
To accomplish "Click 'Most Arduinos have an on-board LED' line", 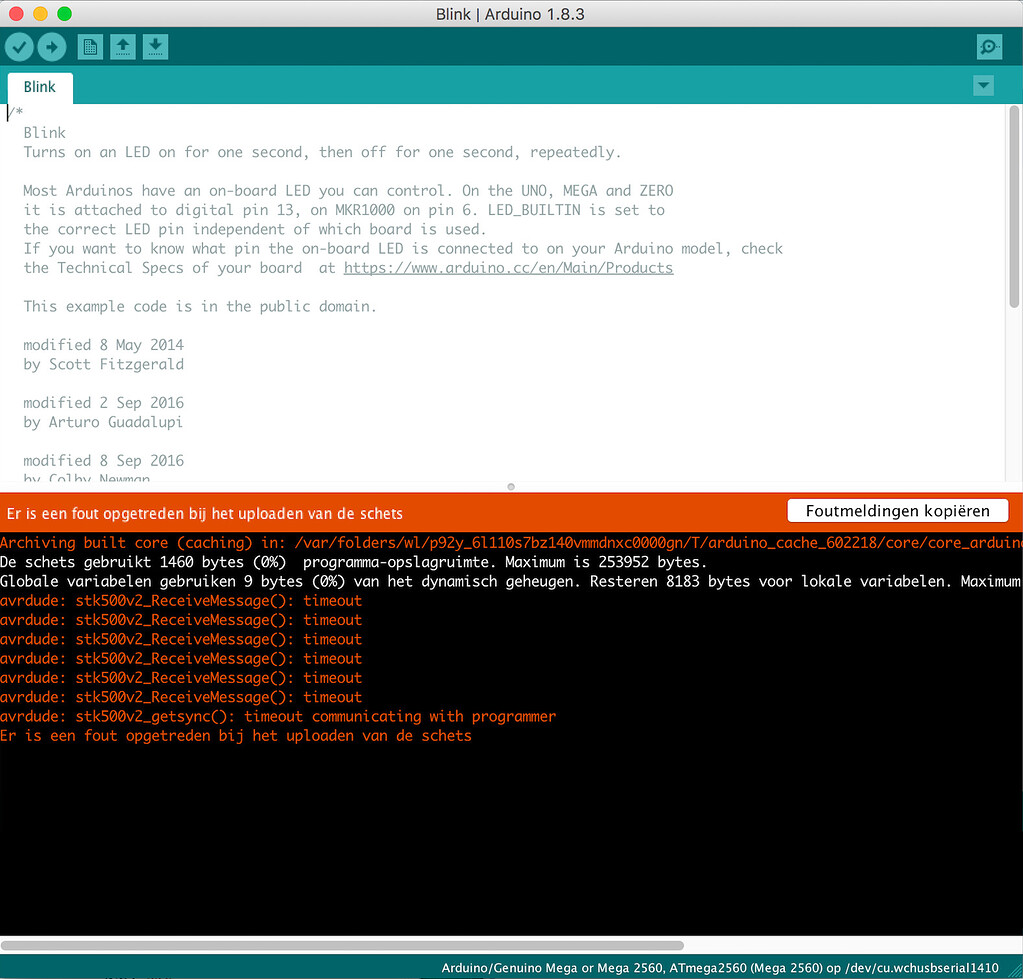I will pos(348,191).
